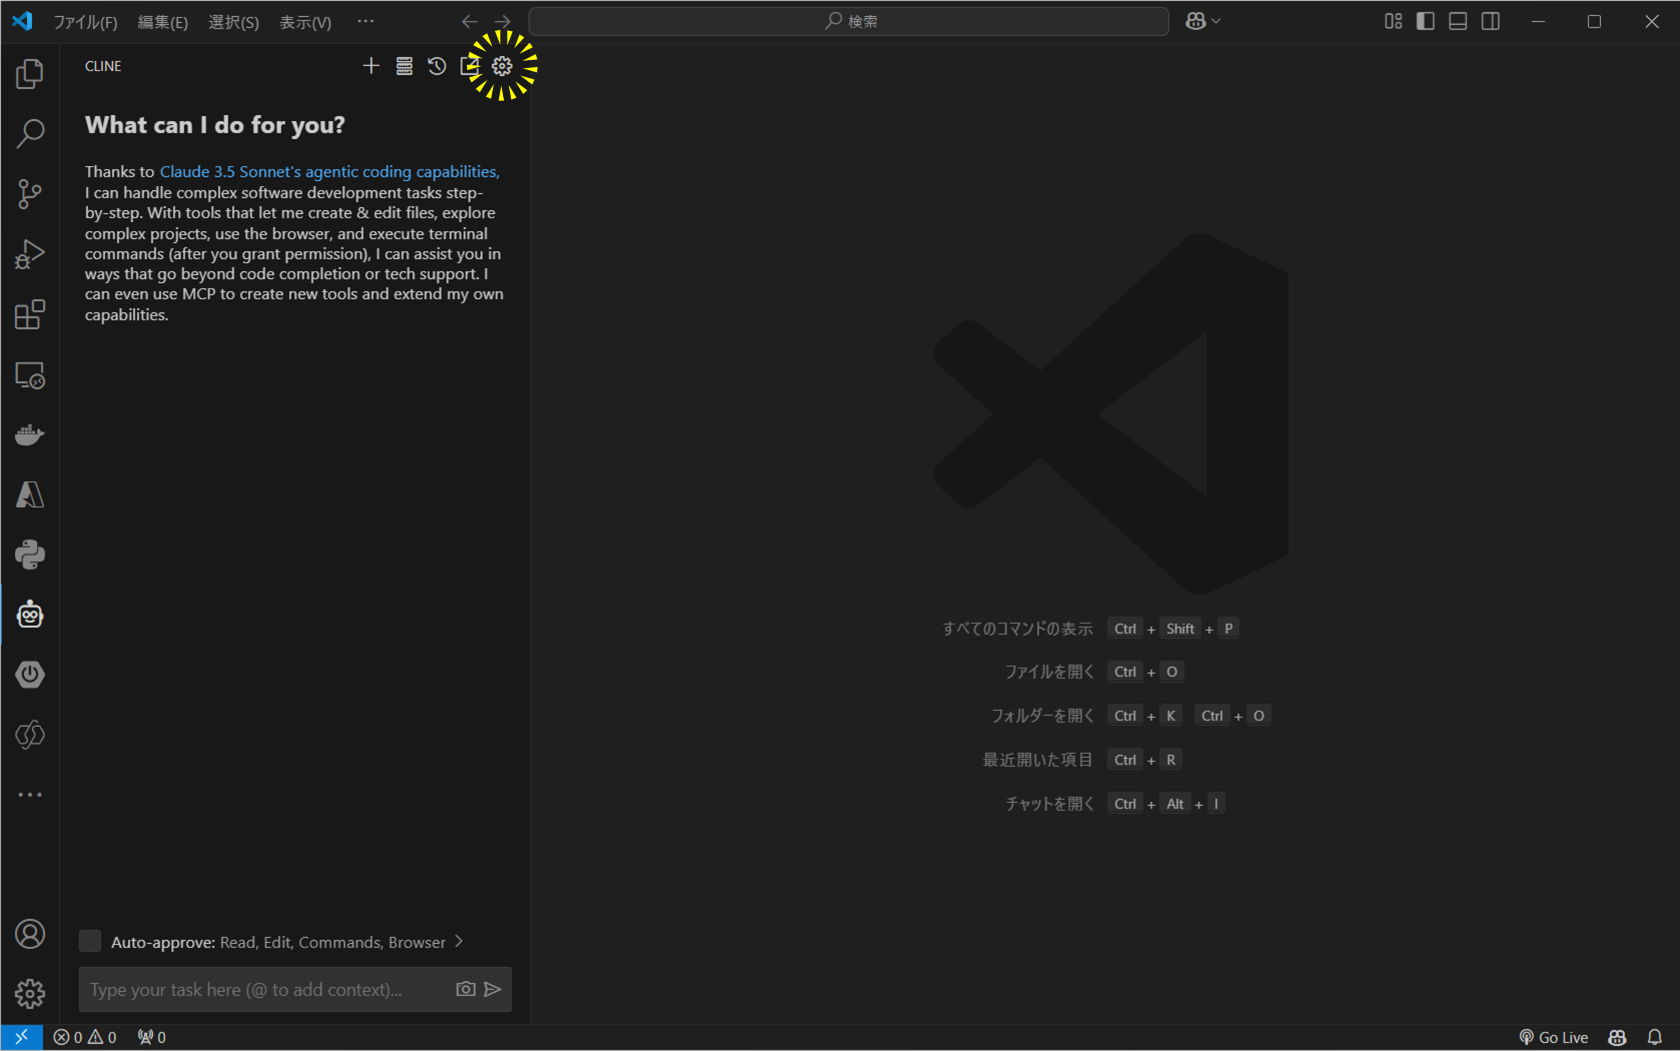Attach an image with the camera icon
1680x1051 pixels.
pos(466,989)
